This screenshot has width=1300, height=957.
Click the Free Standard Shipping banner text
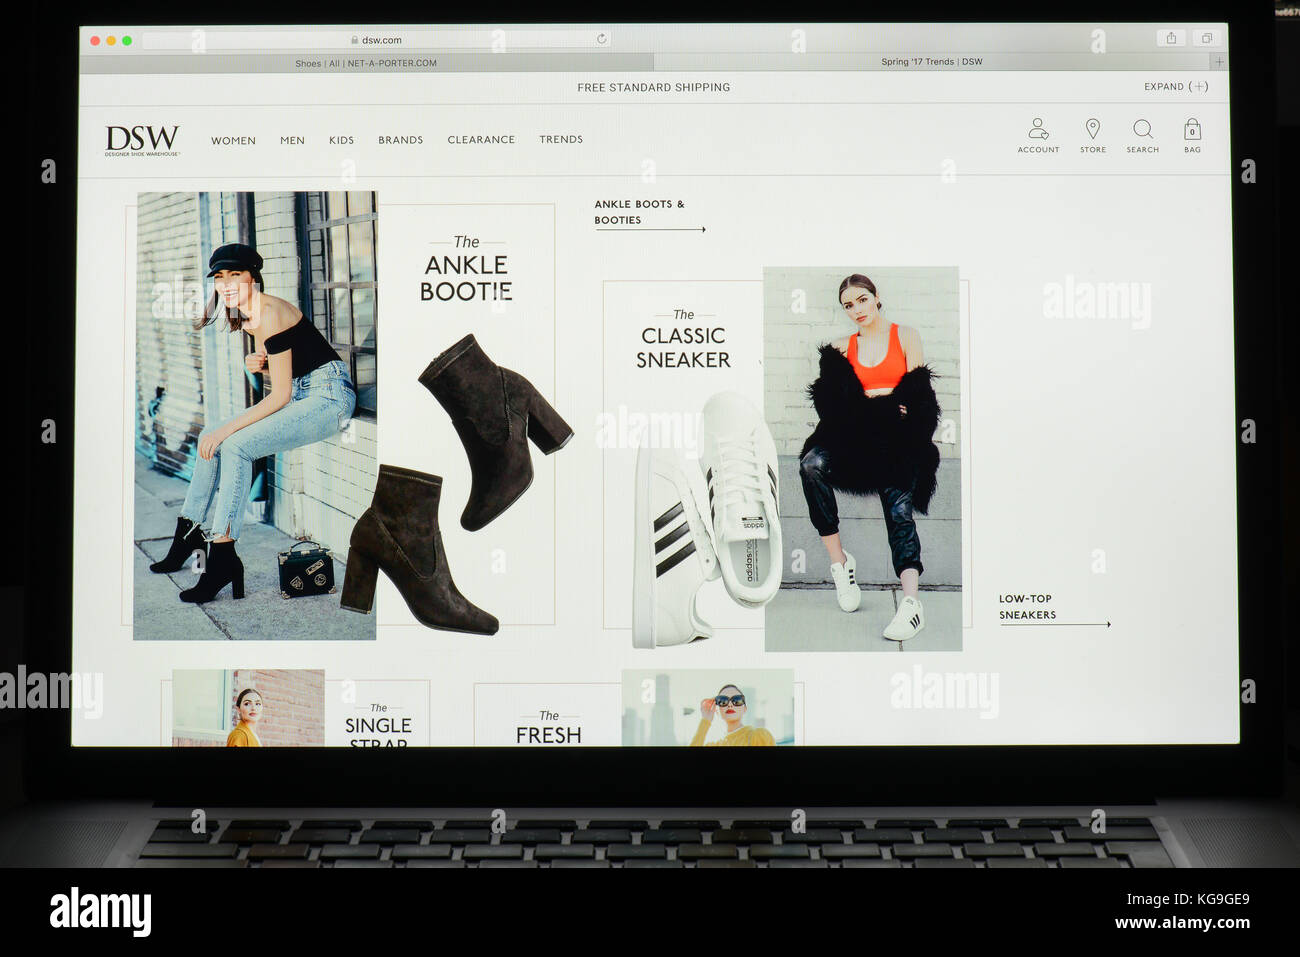[x=653, y=88]
